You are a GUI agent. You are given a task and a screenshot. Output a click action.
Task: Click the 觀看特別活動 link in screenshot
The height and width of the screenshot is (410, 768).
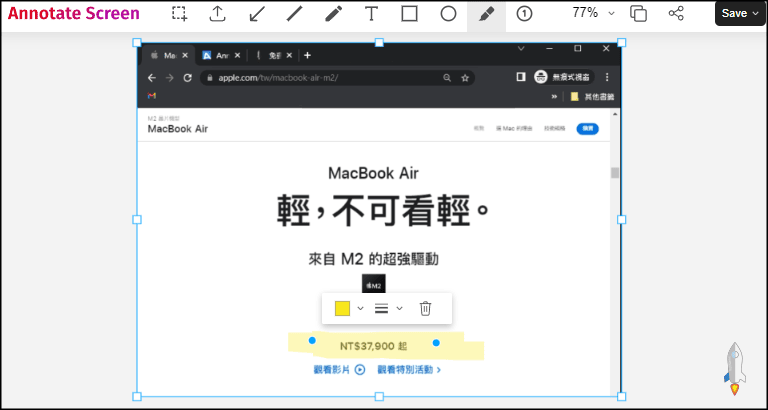click(x=409, y=370)
